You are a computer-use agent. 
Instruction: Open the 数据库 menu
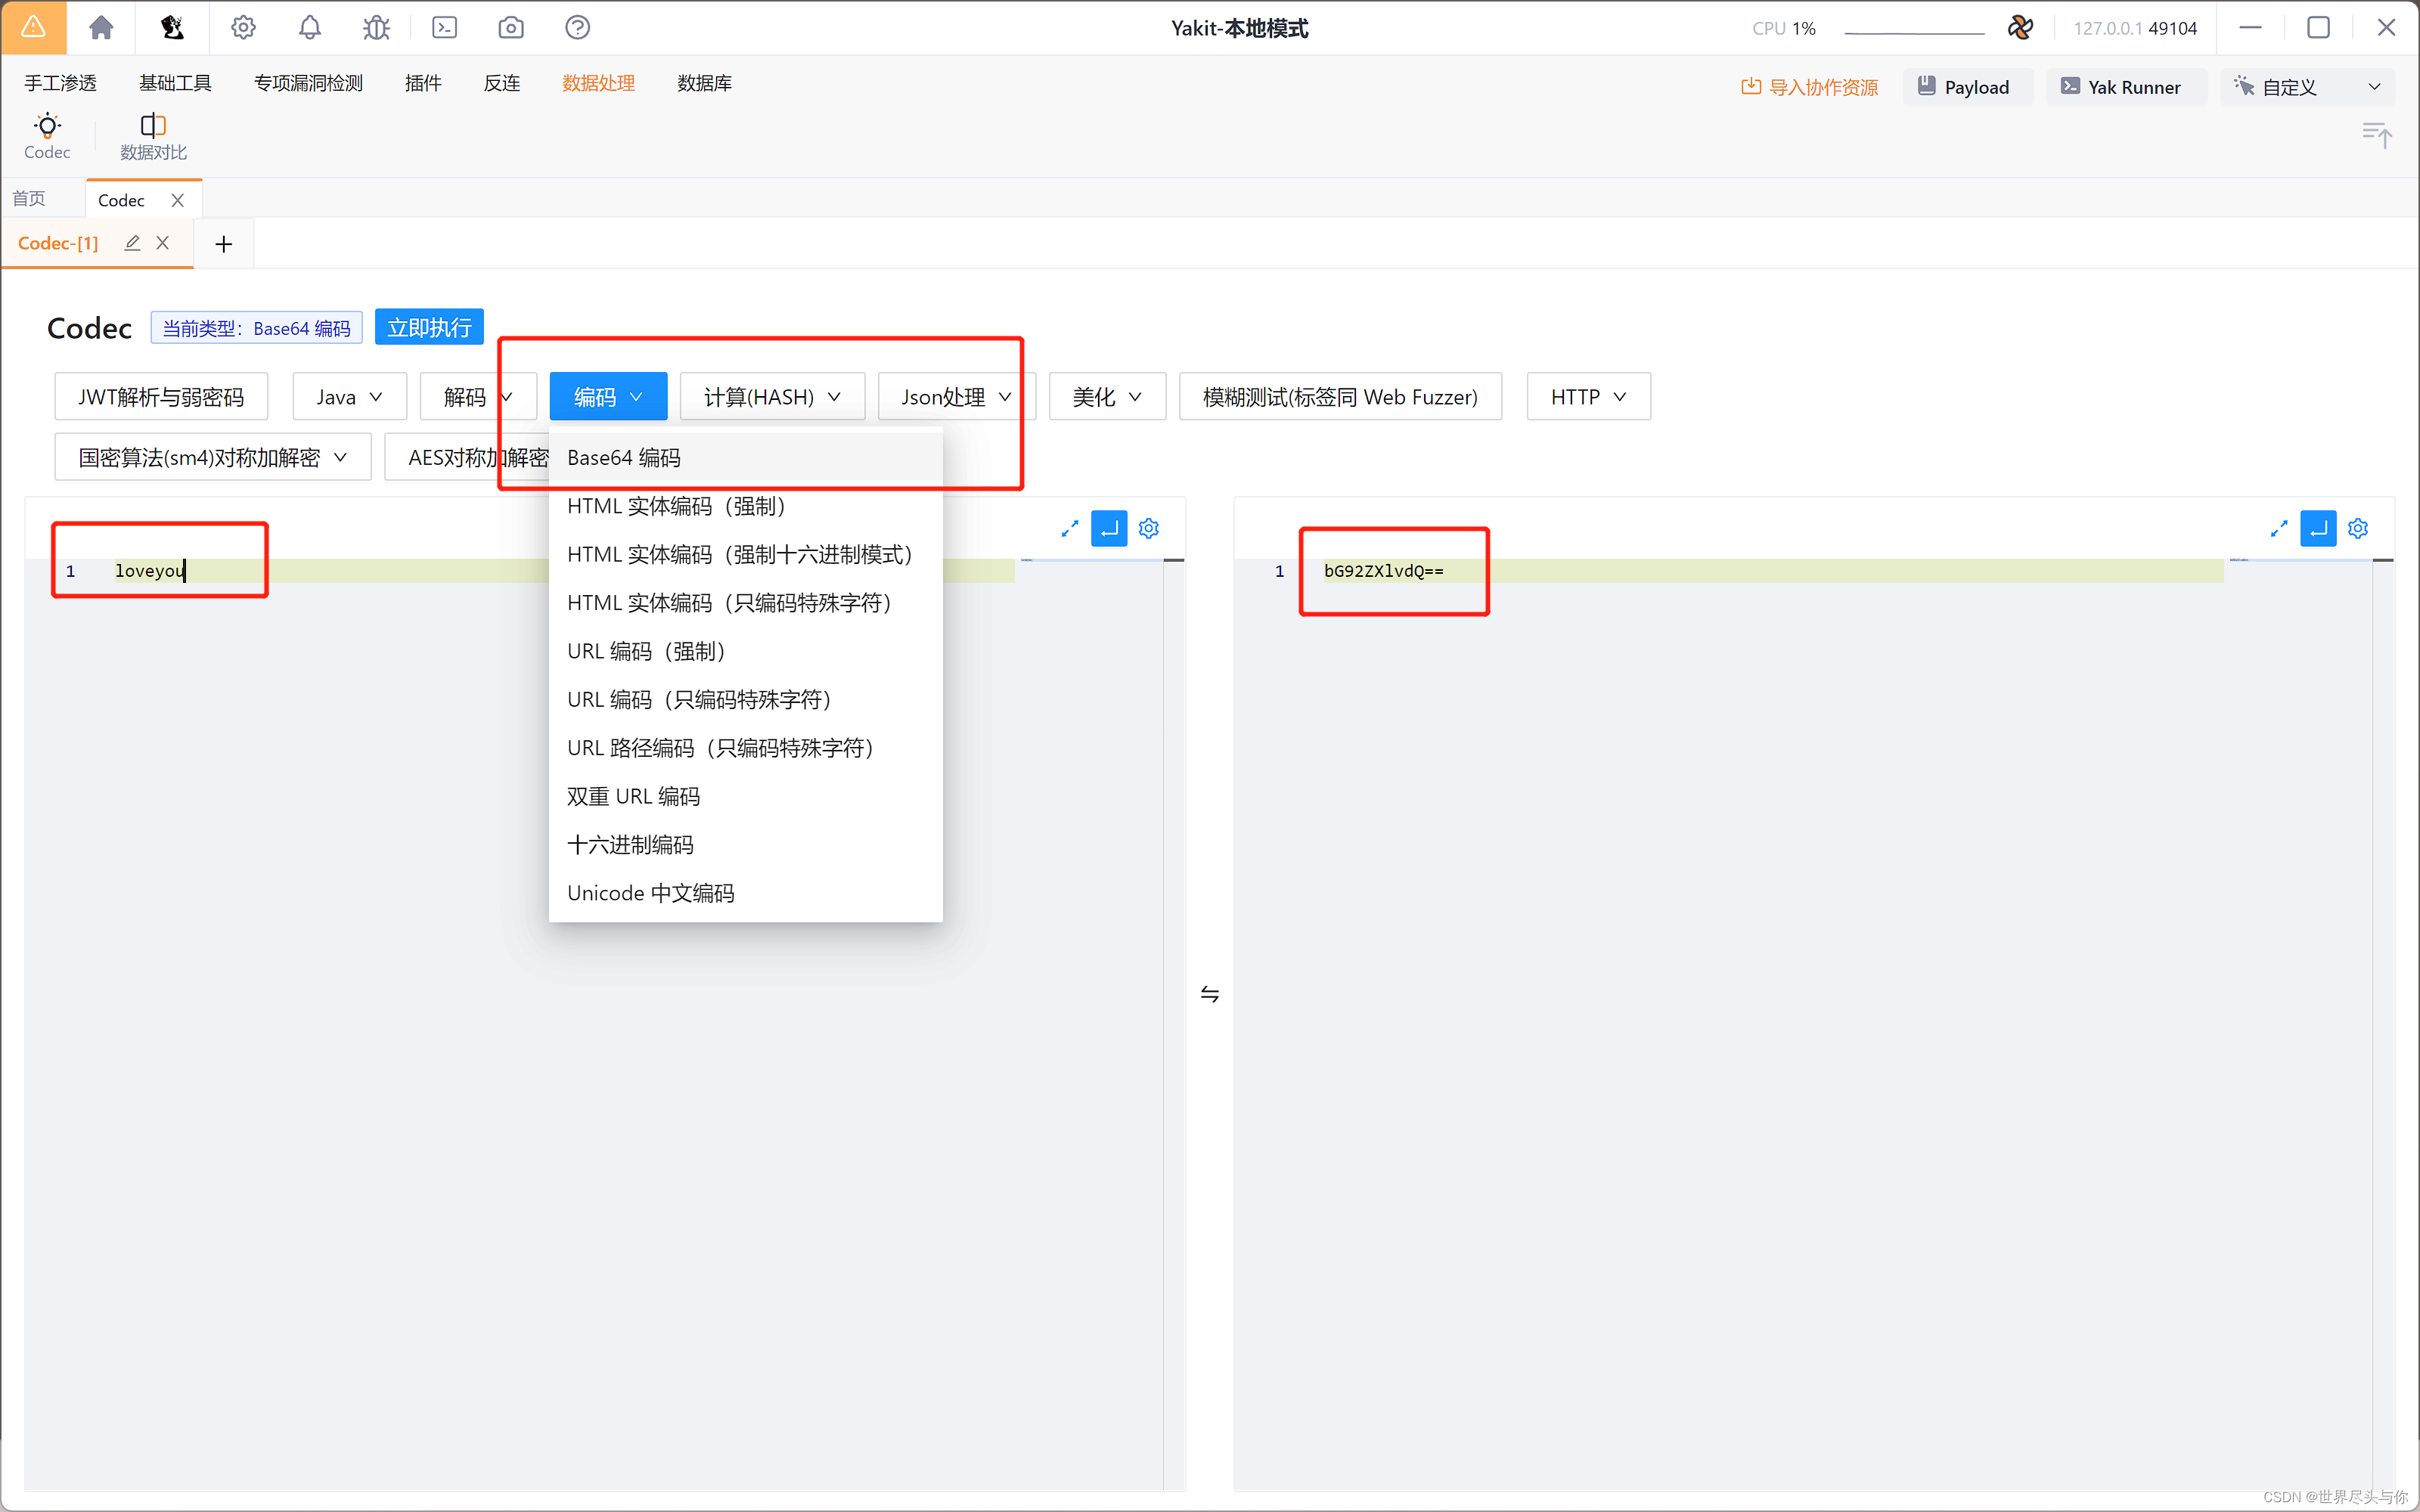click(704, 83)
